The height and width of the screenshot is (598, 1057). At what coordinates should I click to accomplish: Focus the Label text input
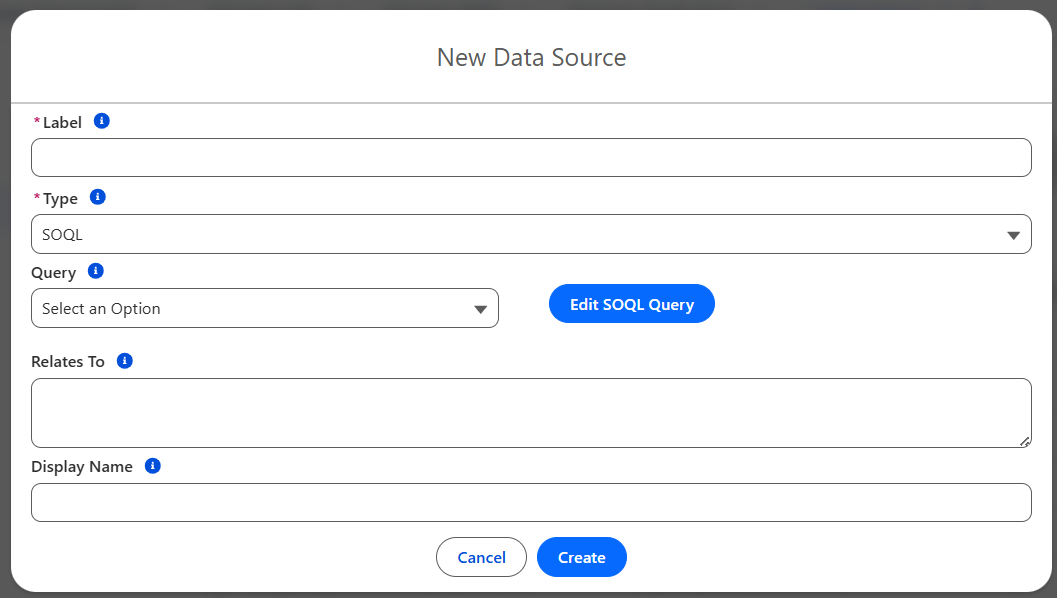click(x=531, y=158)
